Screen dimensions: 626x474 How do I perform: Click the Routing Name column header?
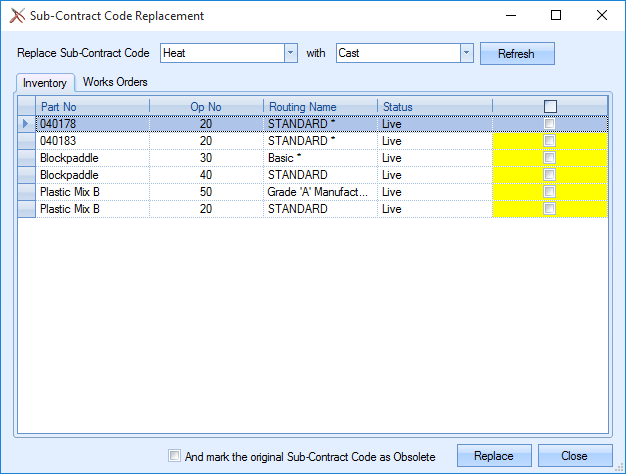320,107
